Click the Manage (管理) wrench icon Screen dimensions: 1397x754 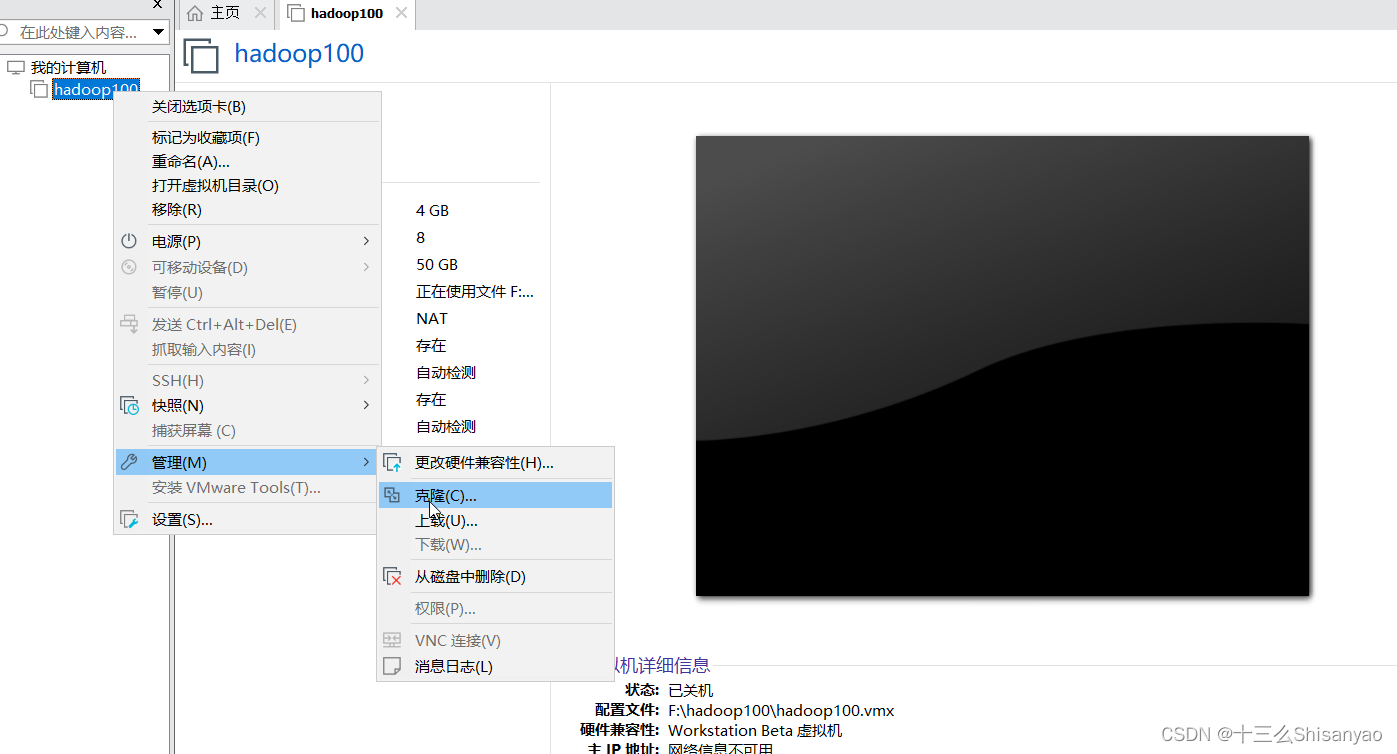[x=129, y=462]
